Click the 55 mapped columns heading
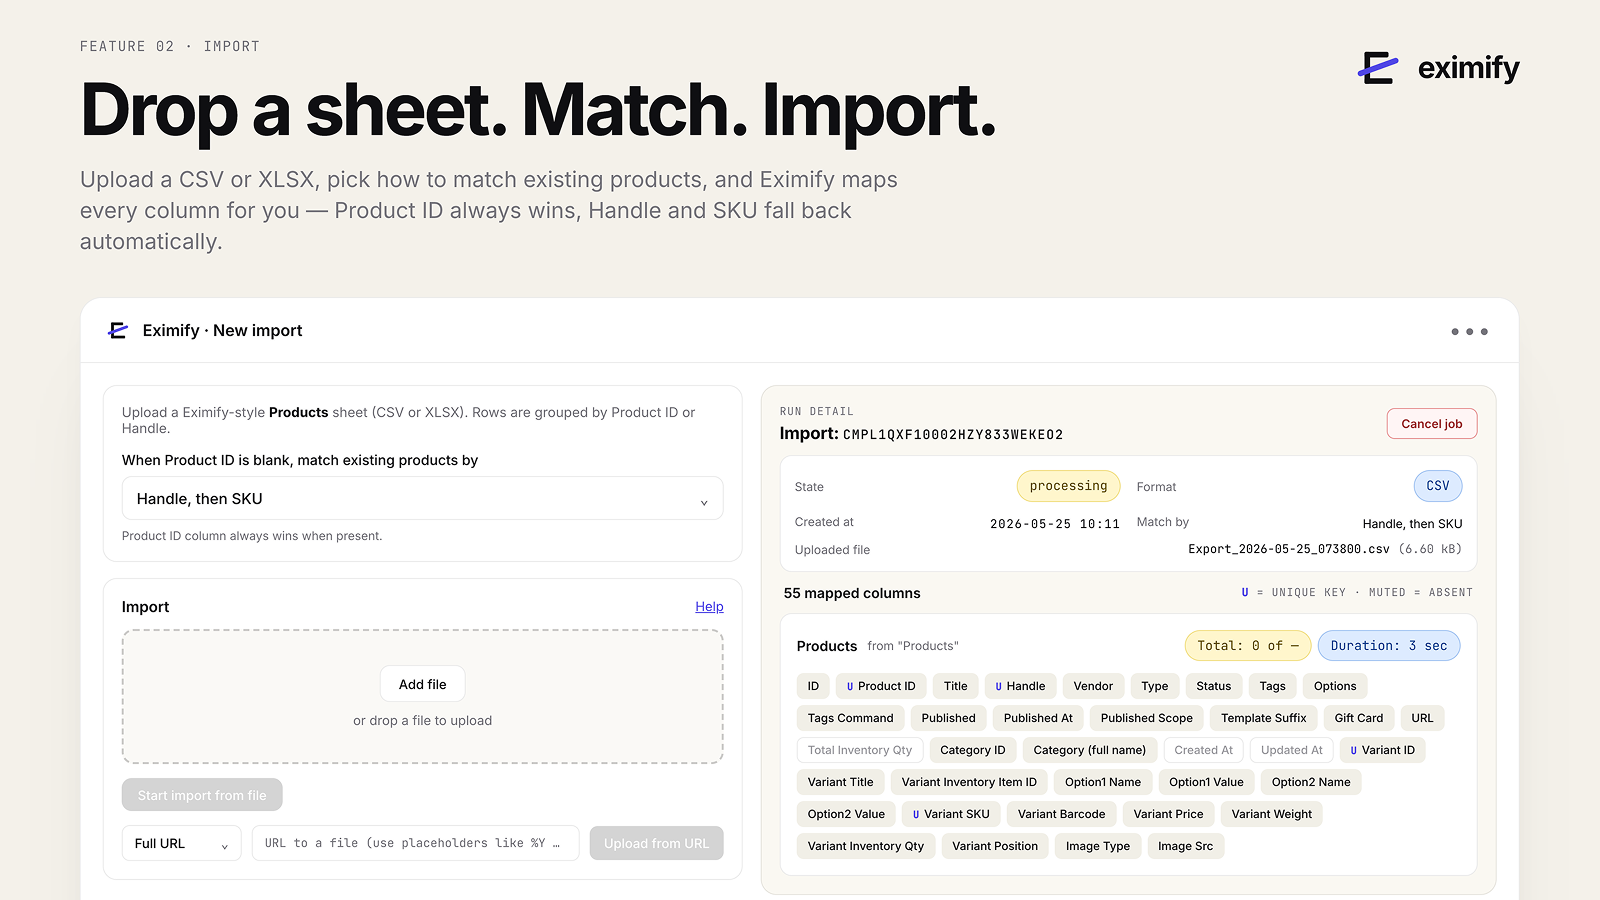Viewport: 1600px width, 900px height. 852,593
